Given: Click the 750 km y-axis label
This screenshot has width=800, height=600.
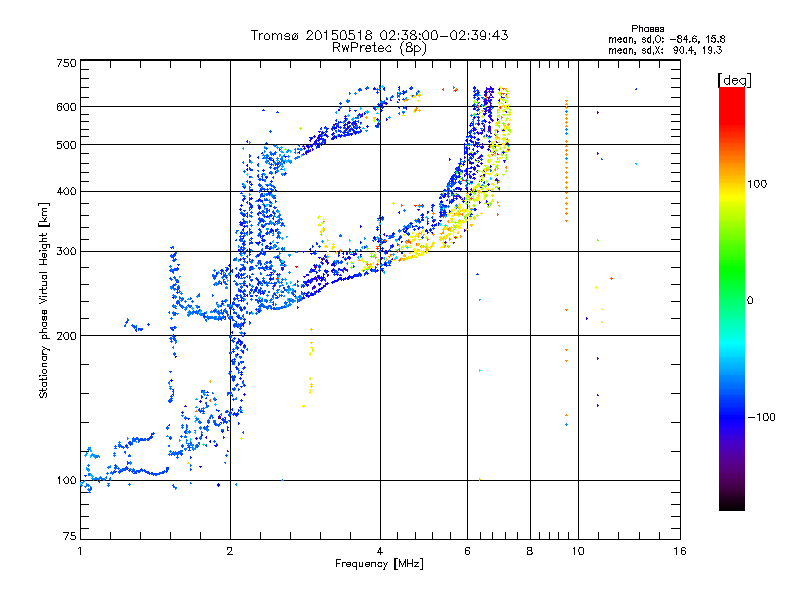Looking at the screenshot, I should coord(66,63).
